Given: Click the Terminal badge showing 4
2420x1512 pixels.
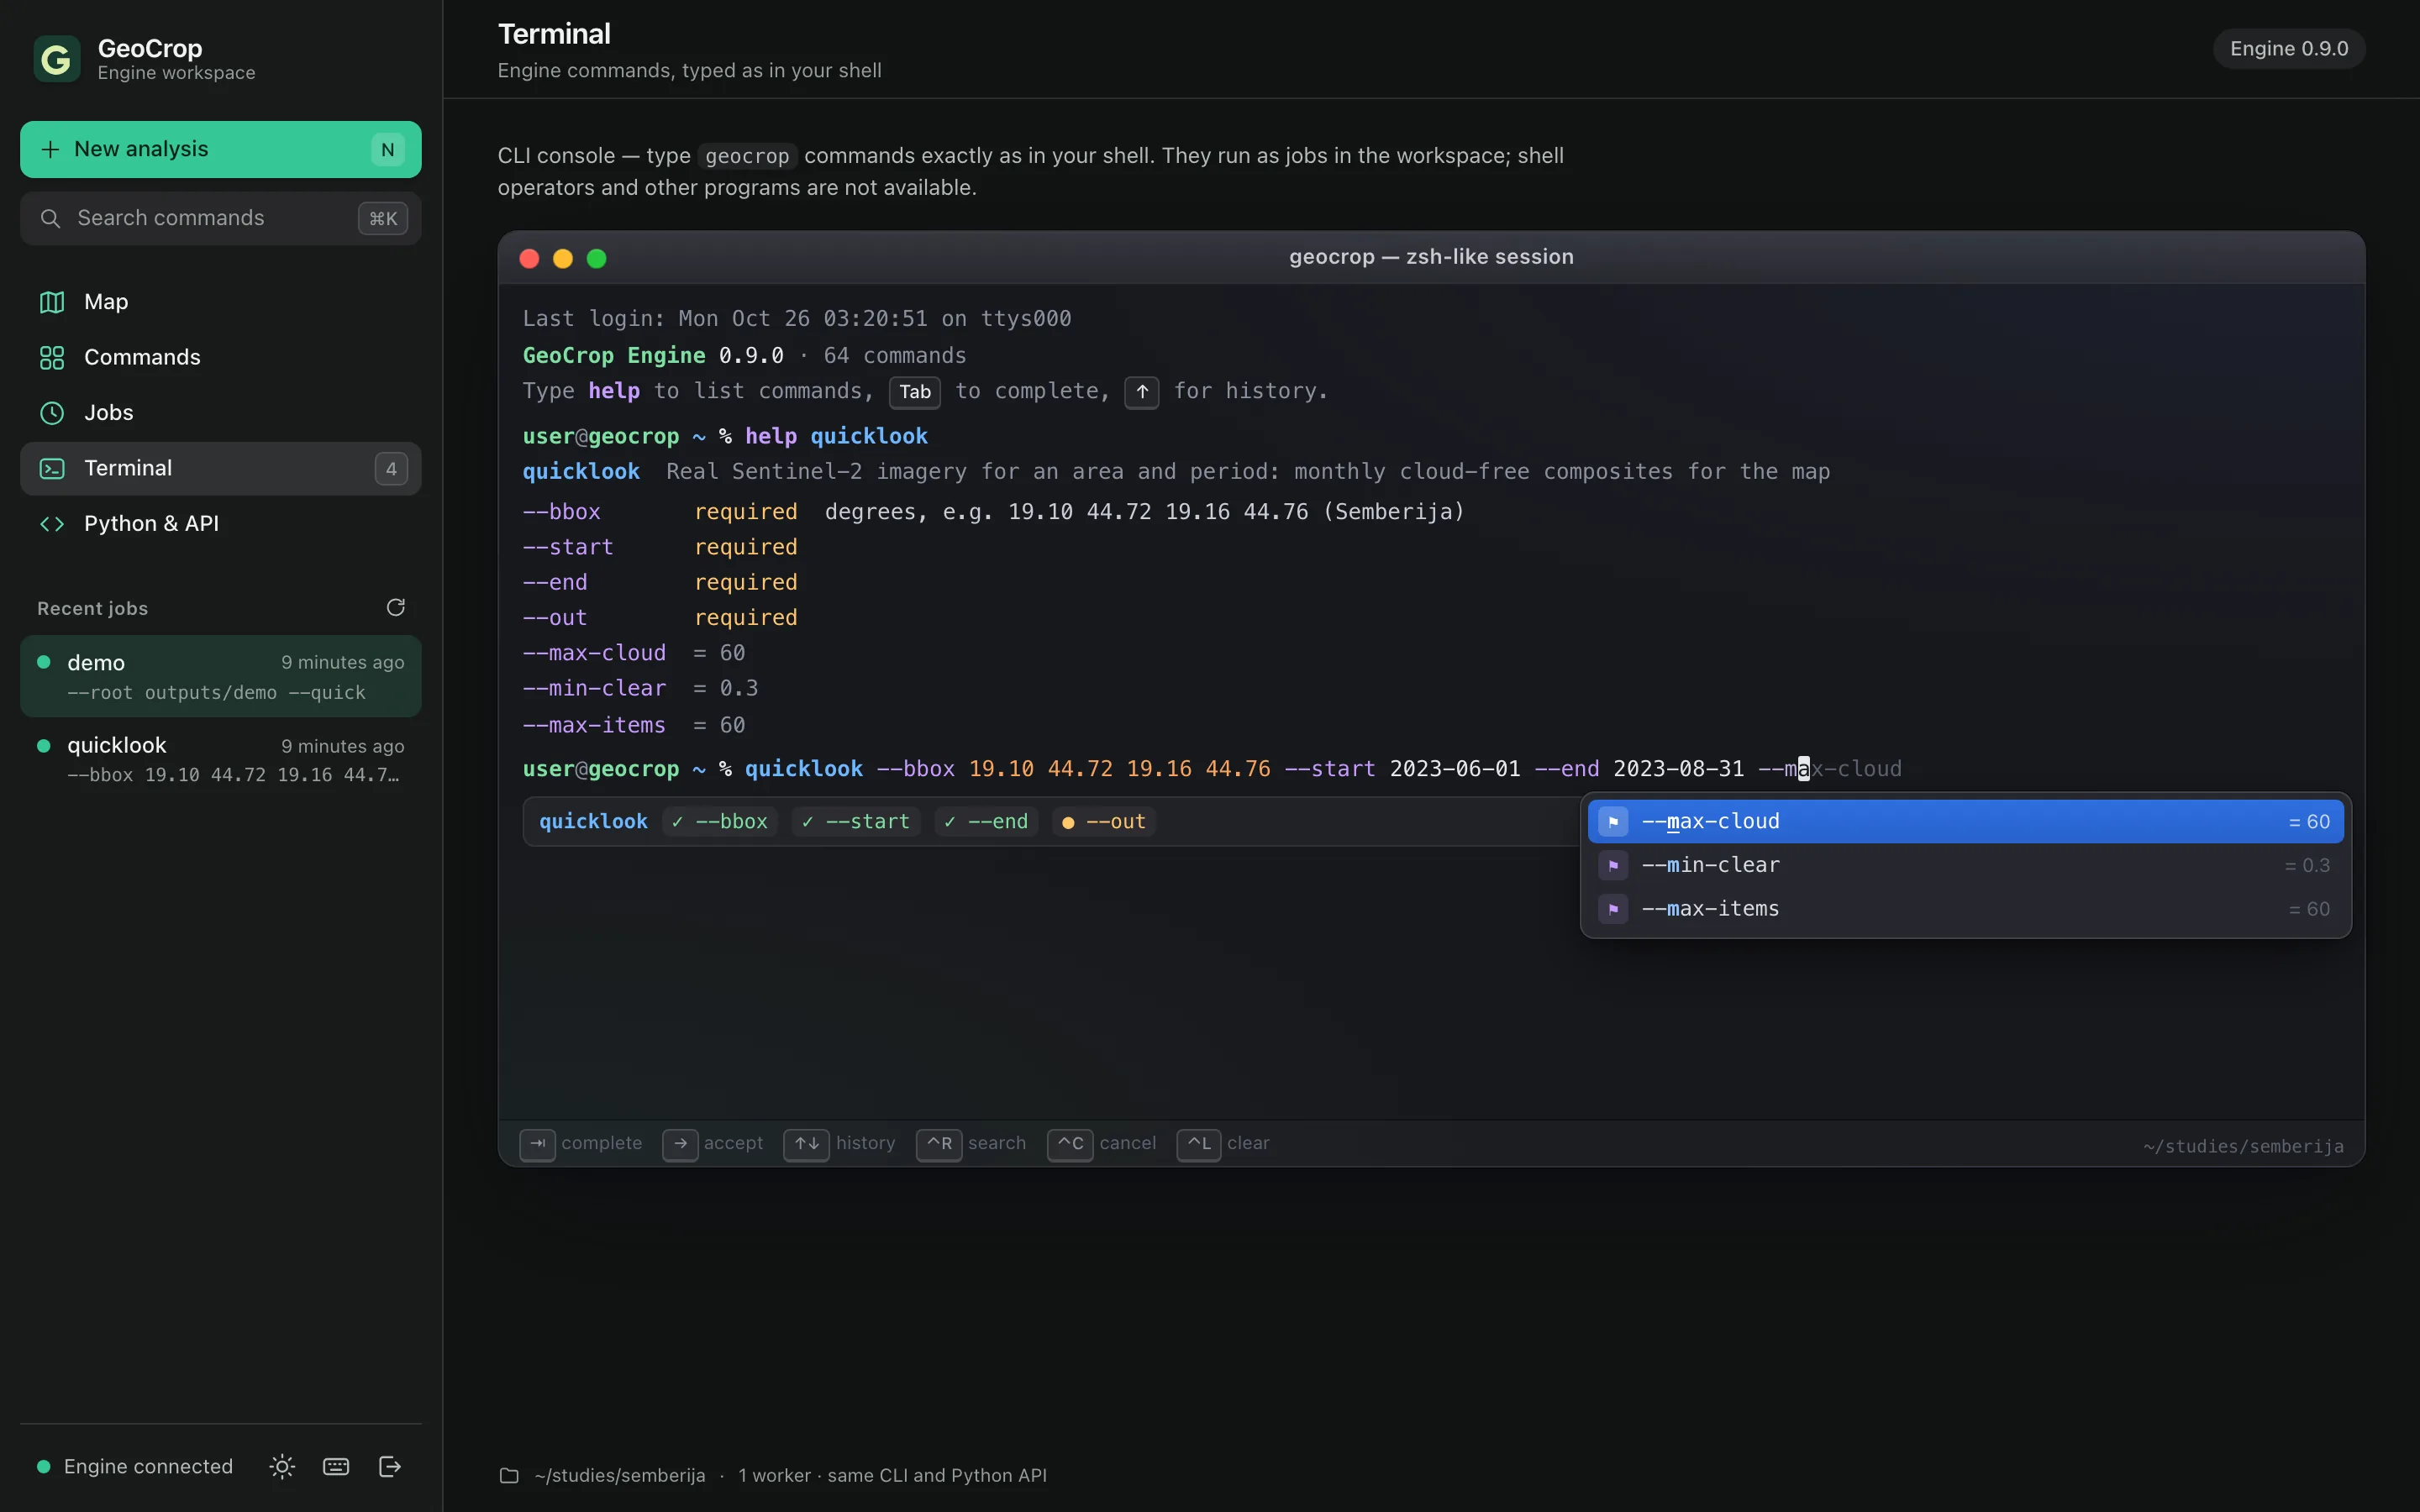Looking at the screenshot, I should pyautogui.click(x=391, y=469).
